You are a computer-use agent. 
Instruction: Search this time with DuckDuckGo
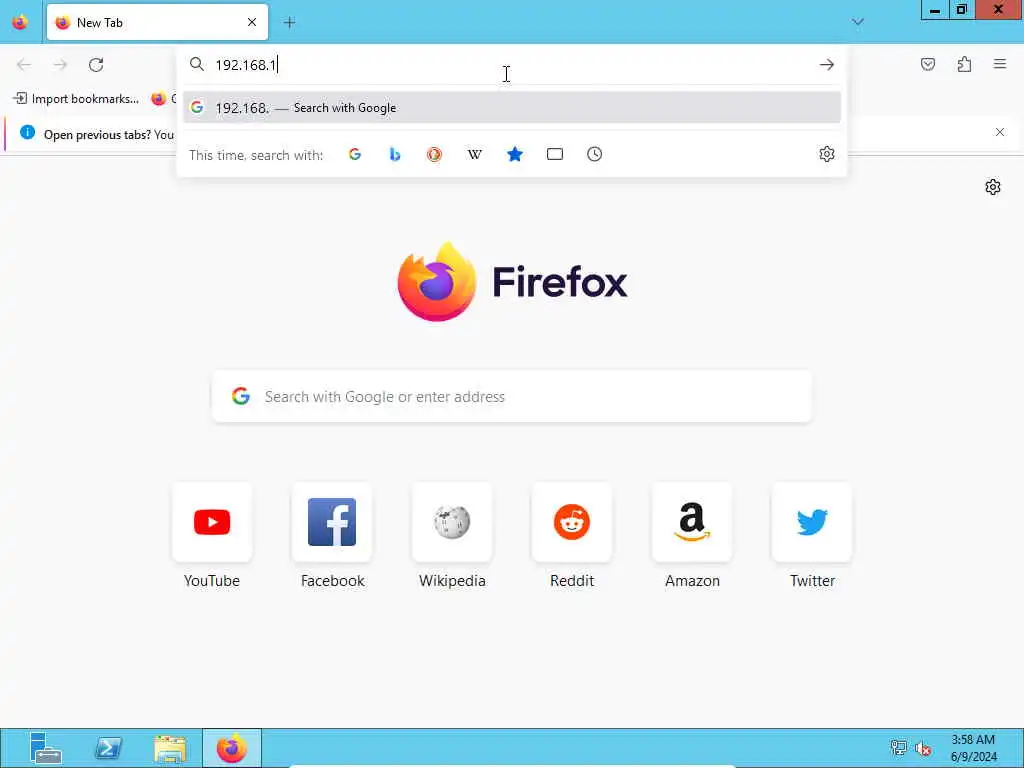tap(434, 154)
